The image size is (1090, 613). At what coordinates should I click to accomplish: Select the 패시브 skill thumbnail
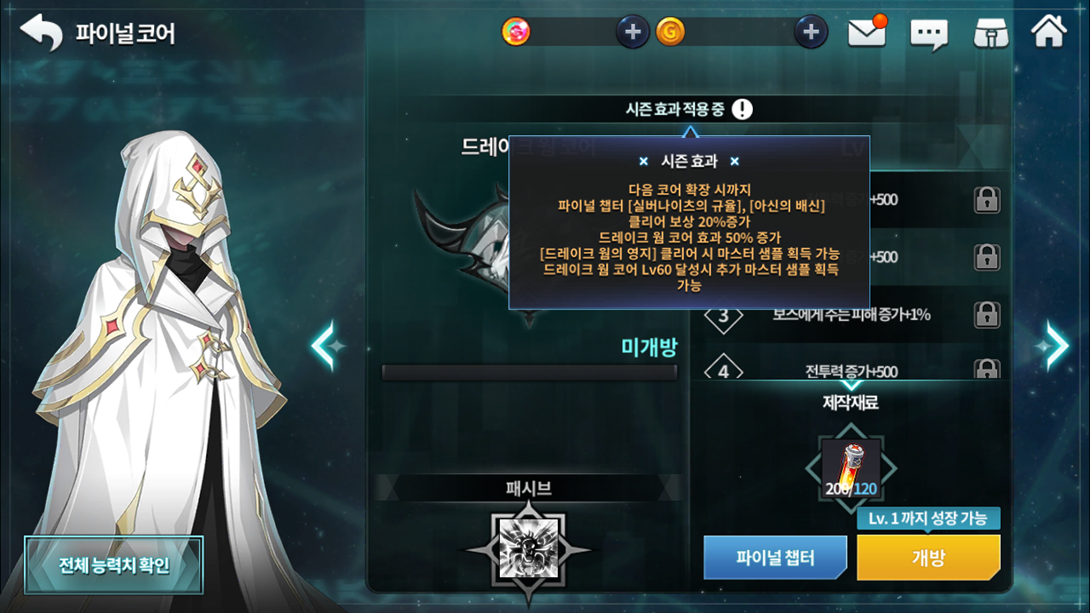[528, 549]
